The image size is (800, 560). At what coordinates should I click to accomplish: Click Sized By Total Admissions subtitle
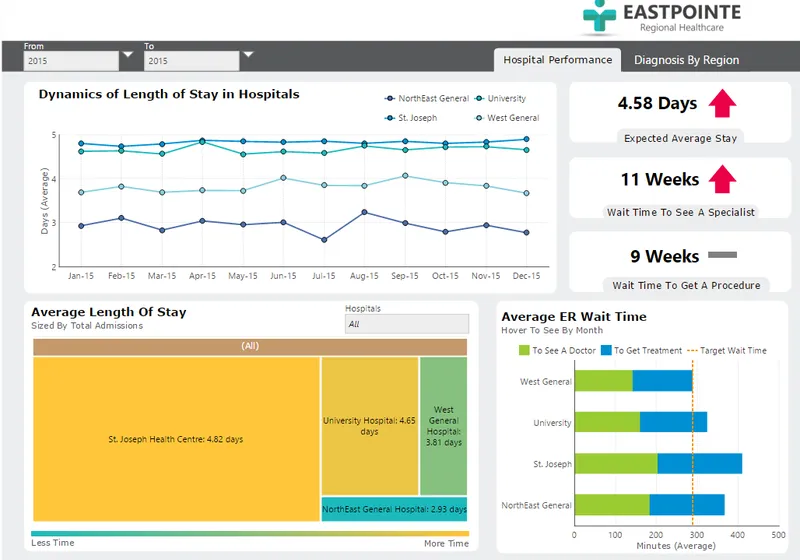point(87,325)
